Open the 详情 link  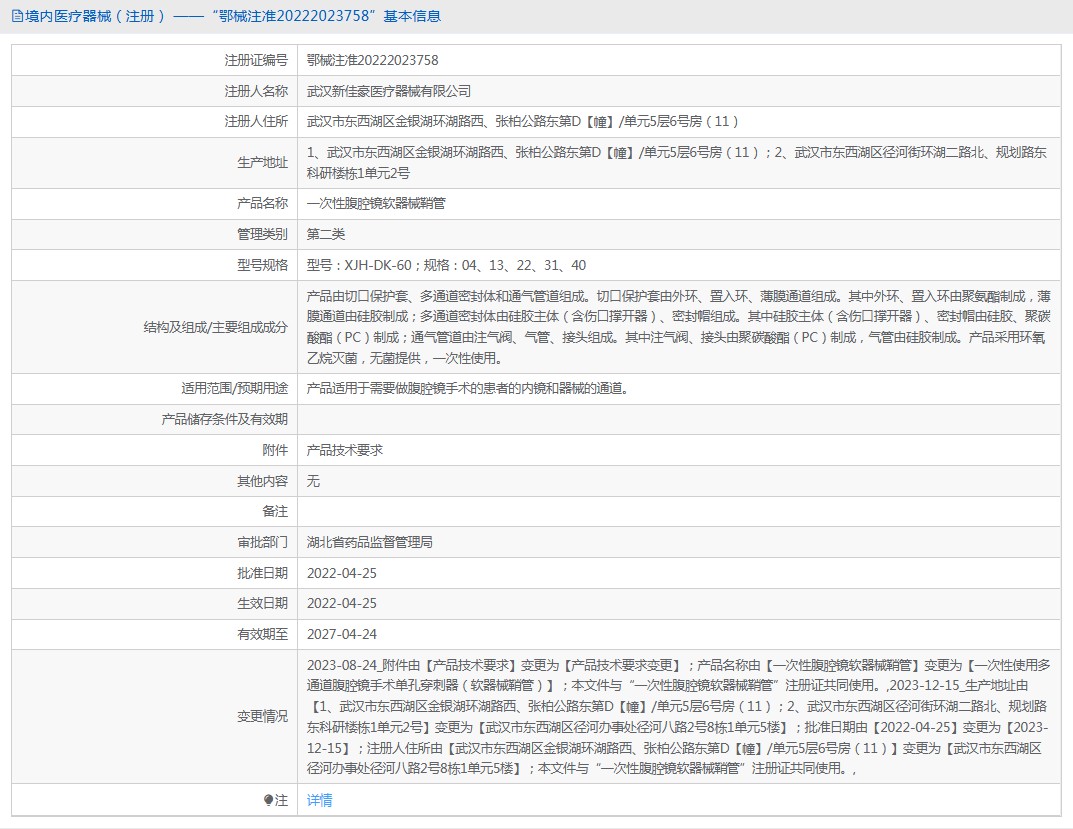click(x=319, y=800)
